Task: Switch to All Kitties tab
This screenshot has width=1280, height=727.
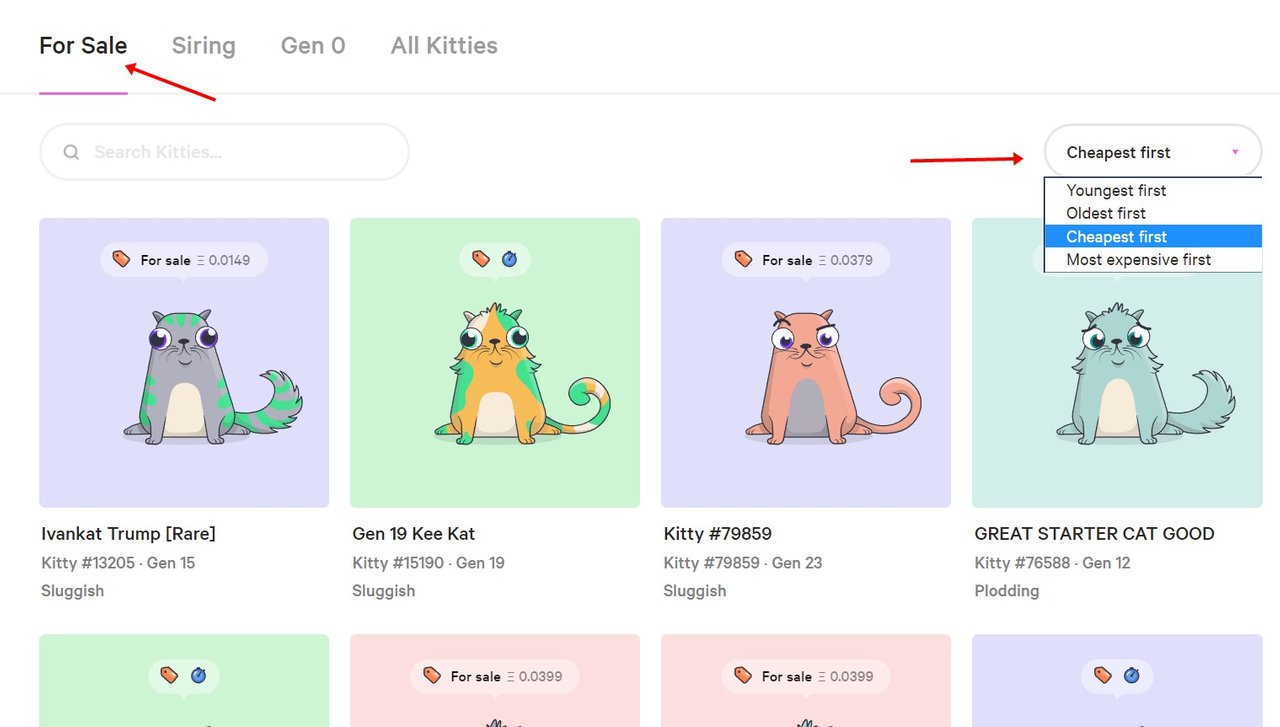Action: [x=444, y=46]
